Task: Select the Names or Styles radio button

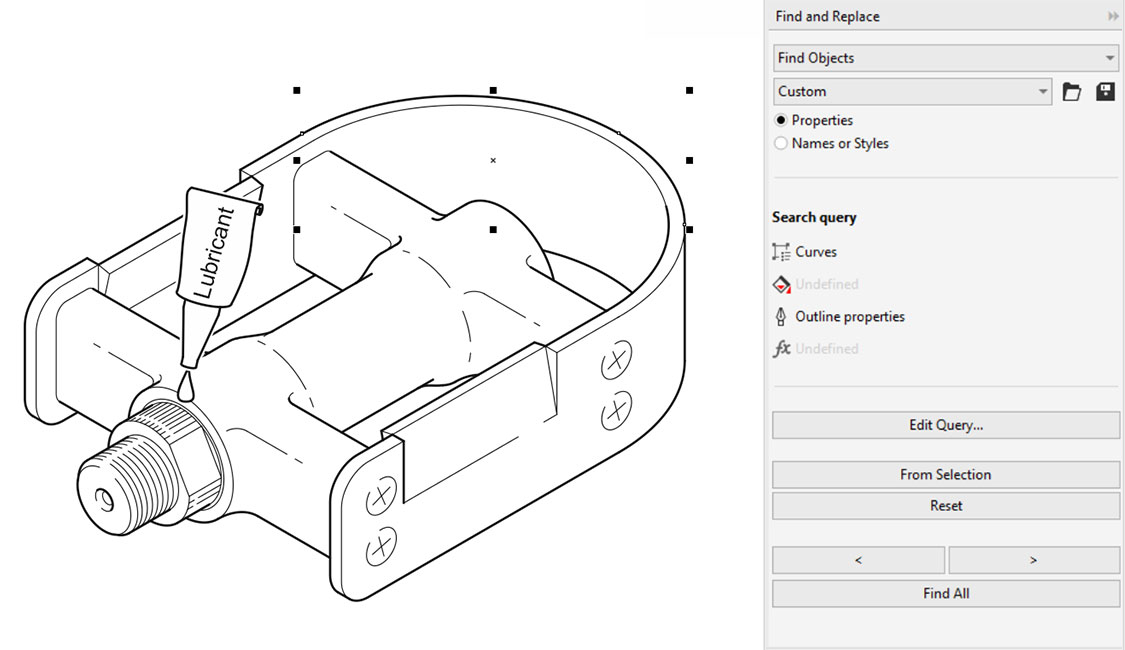Action: click(x=781, y=143)
